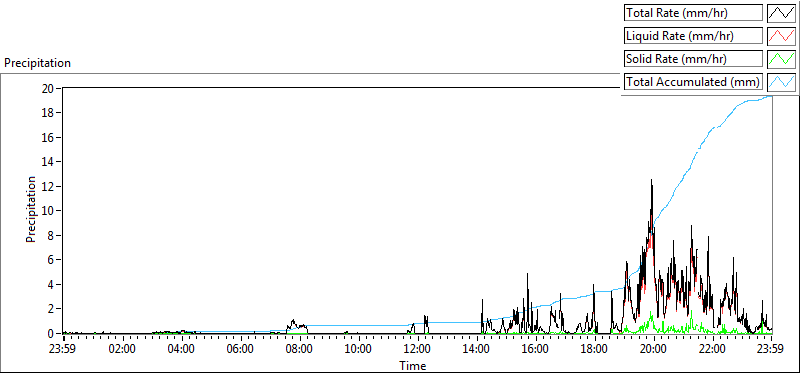Open the Total Rate plot style icon
The image size is (800, 373).
[781, 13]
